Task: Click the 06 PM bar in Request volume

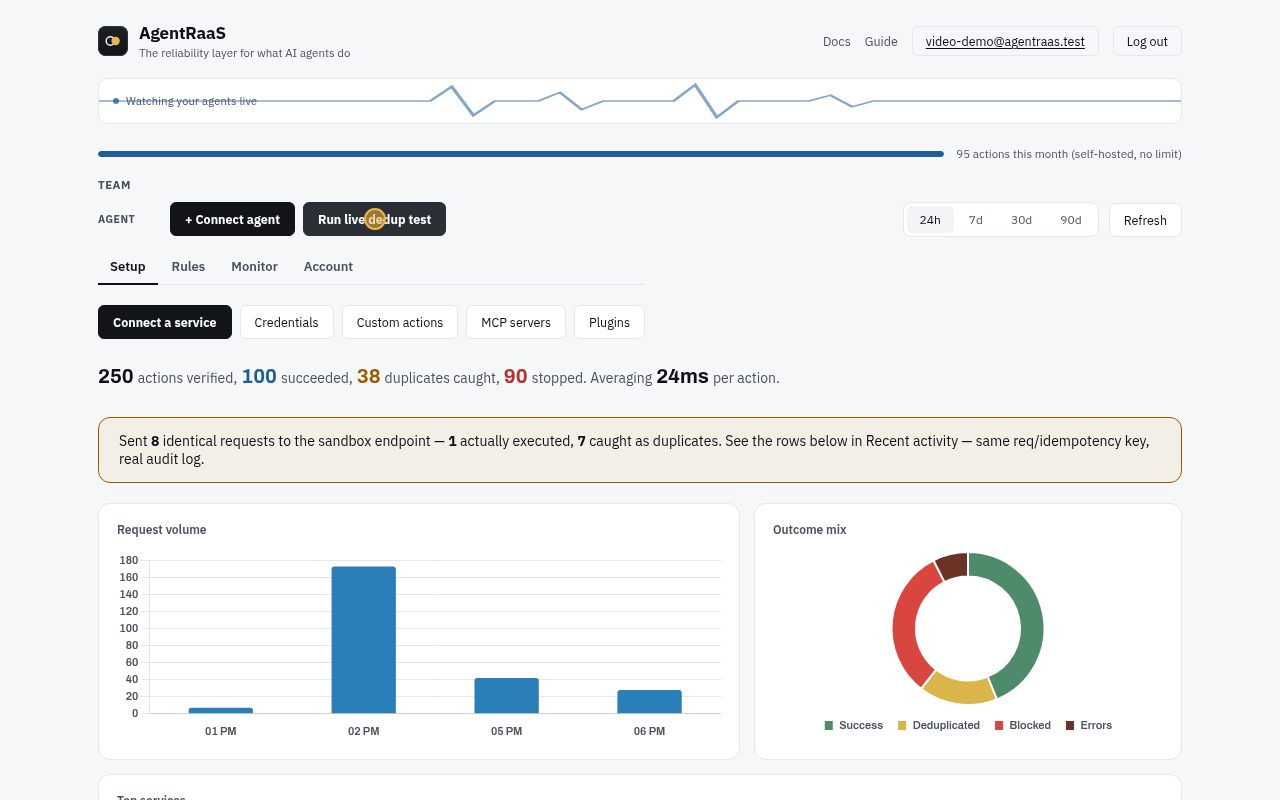Action: pos(649,701)
